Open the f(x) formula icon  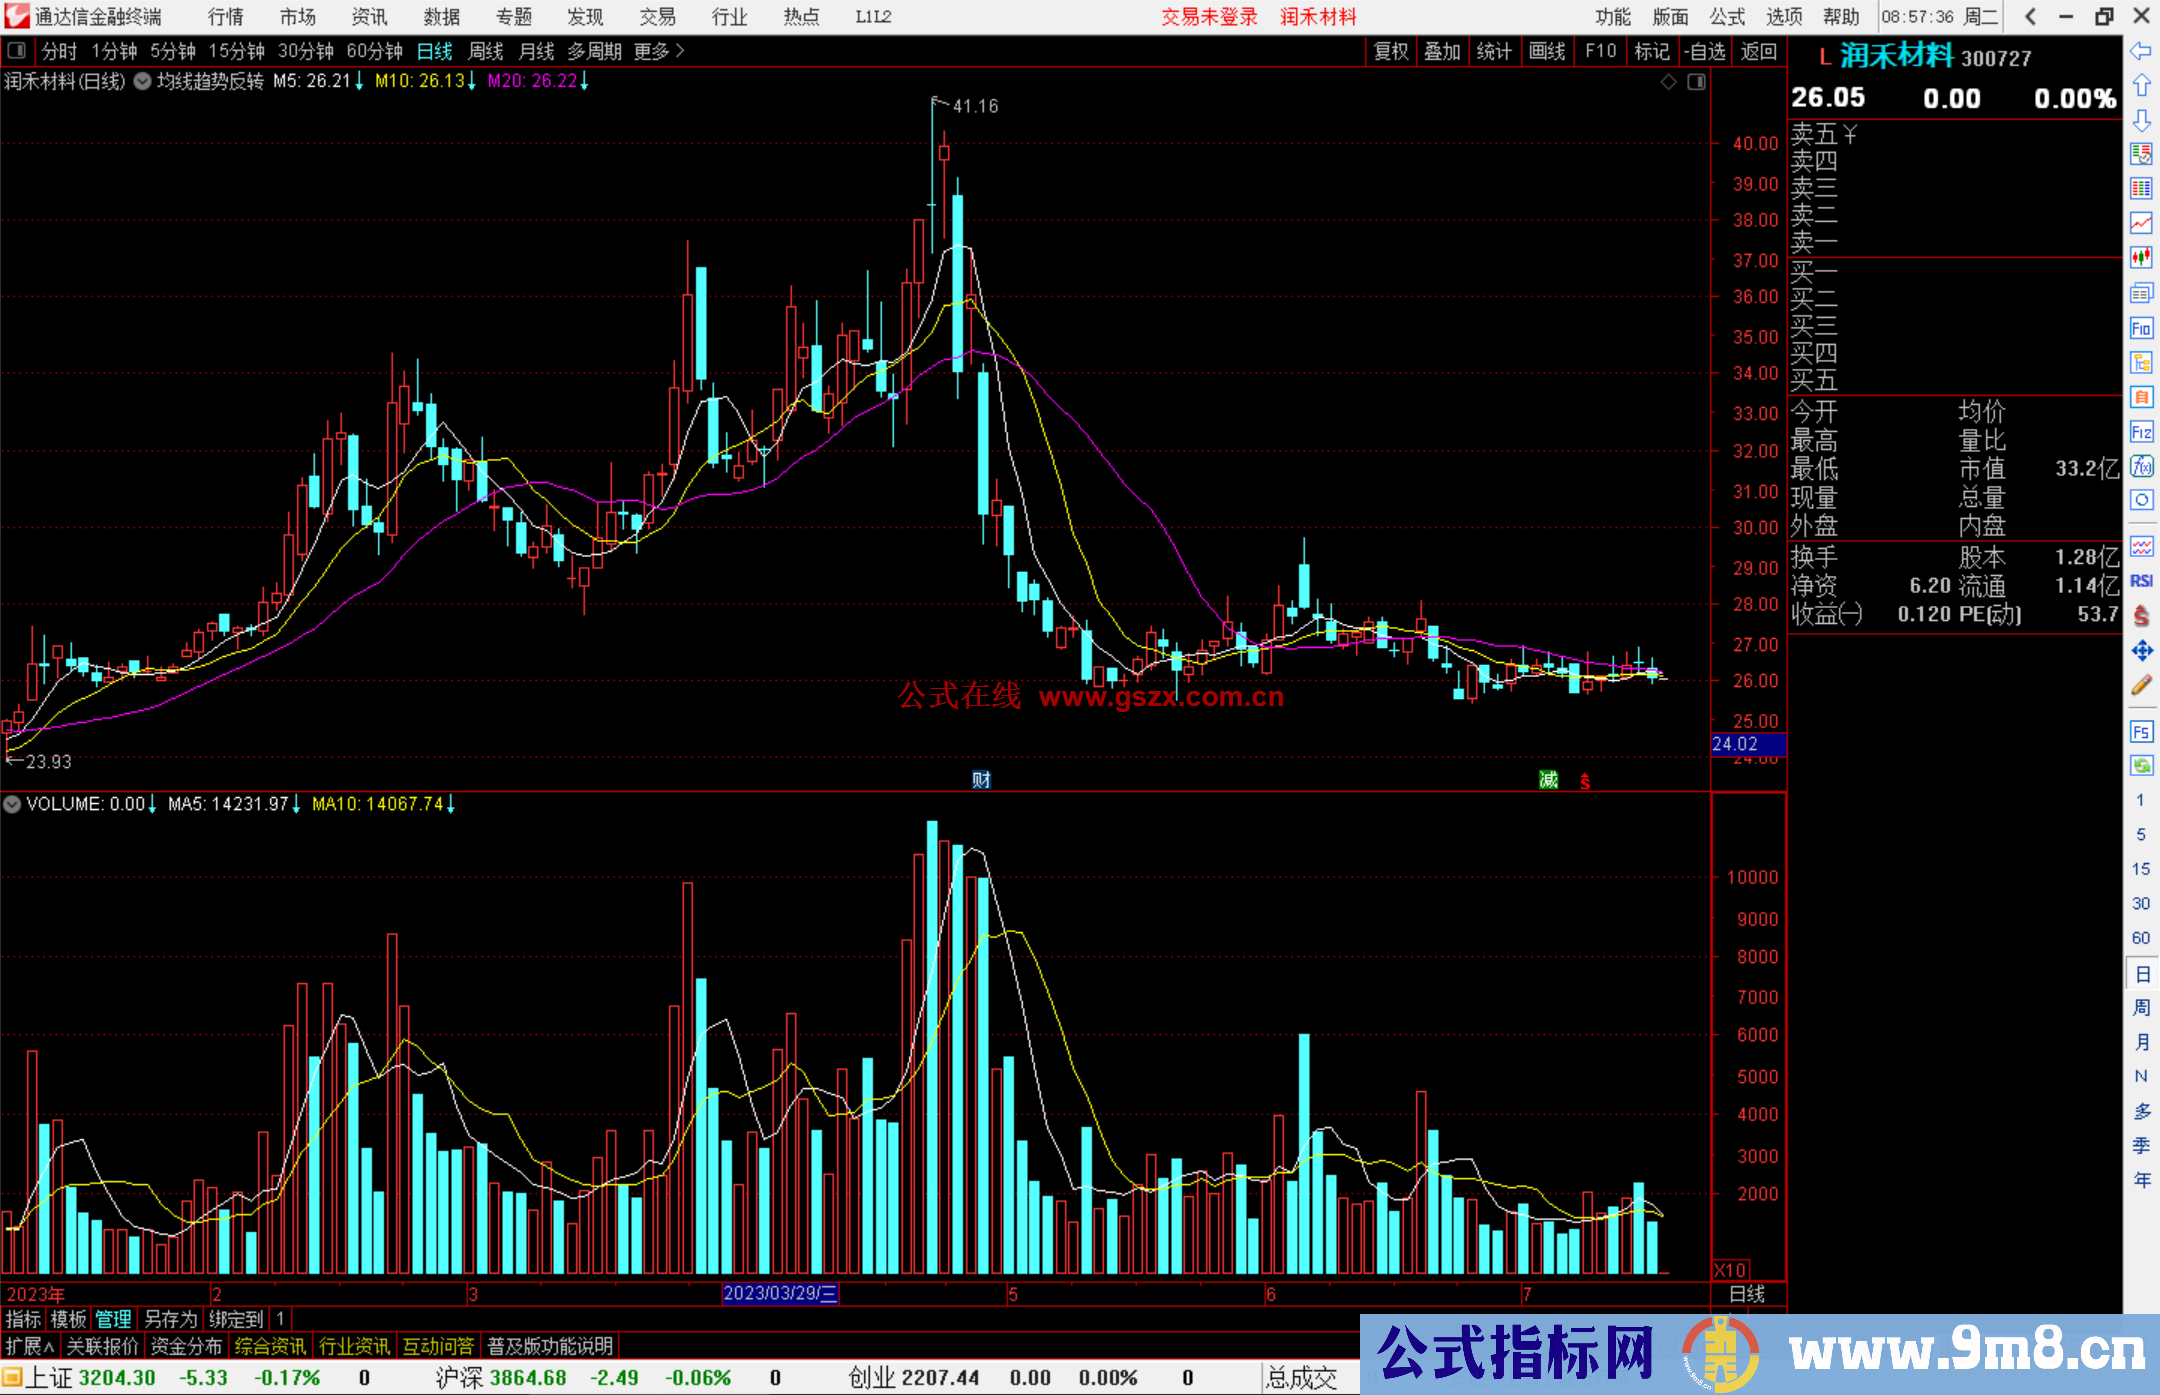tap(2141, 466)
